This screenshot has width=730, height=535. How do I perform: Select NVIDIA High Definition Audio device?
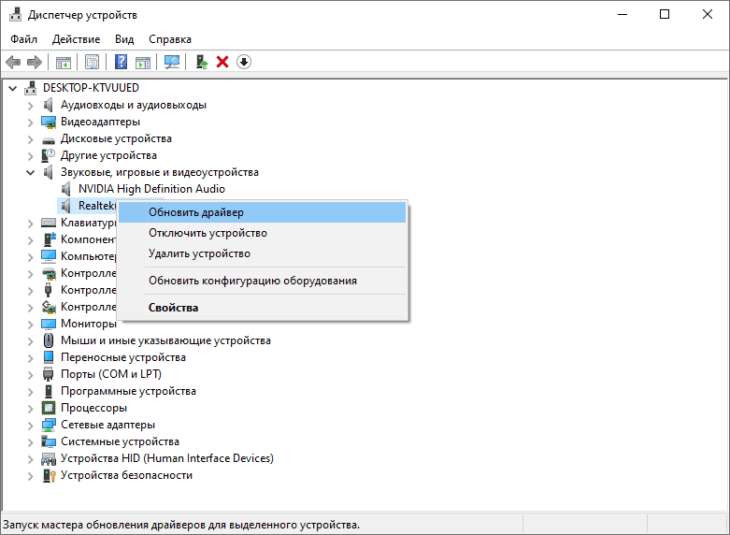[x=151, y=189]
